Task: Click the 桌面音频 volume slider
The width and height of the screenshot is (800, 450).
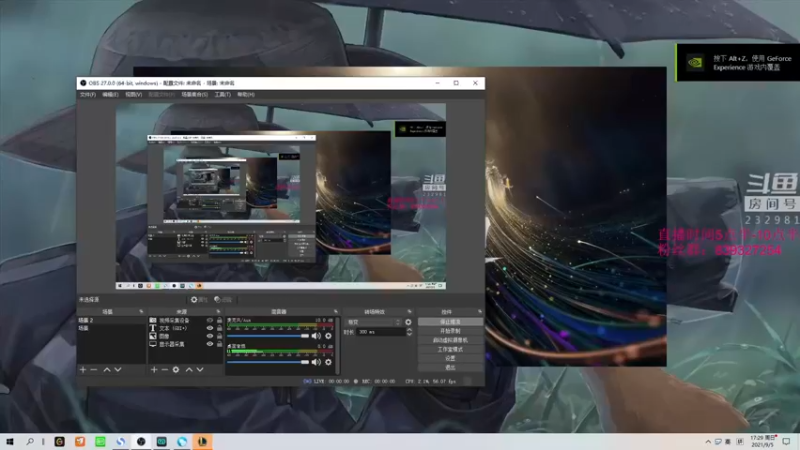Action: pos(268,362)
